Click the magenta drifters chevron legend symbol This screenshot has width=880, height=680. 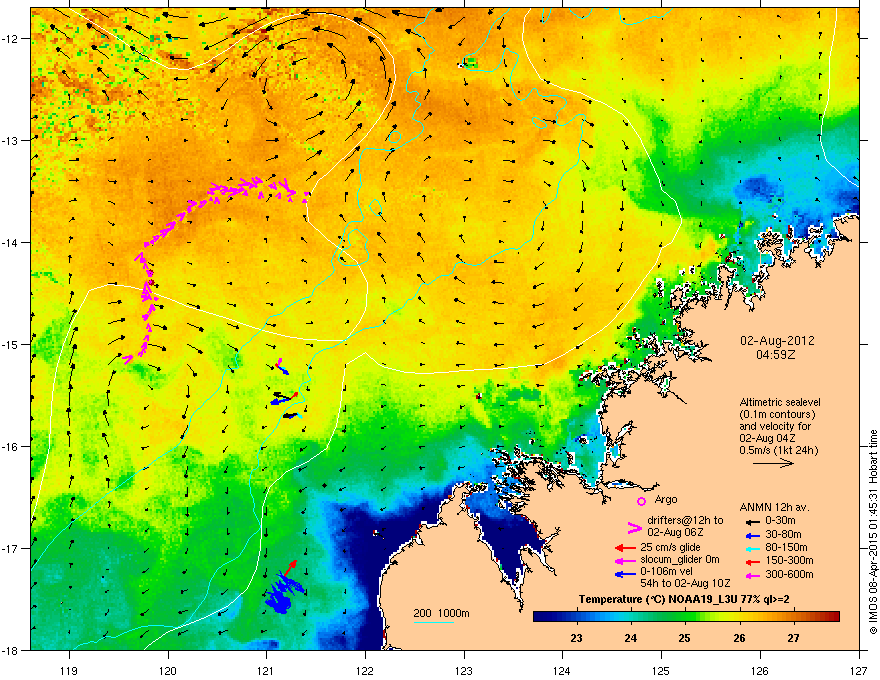634,527
